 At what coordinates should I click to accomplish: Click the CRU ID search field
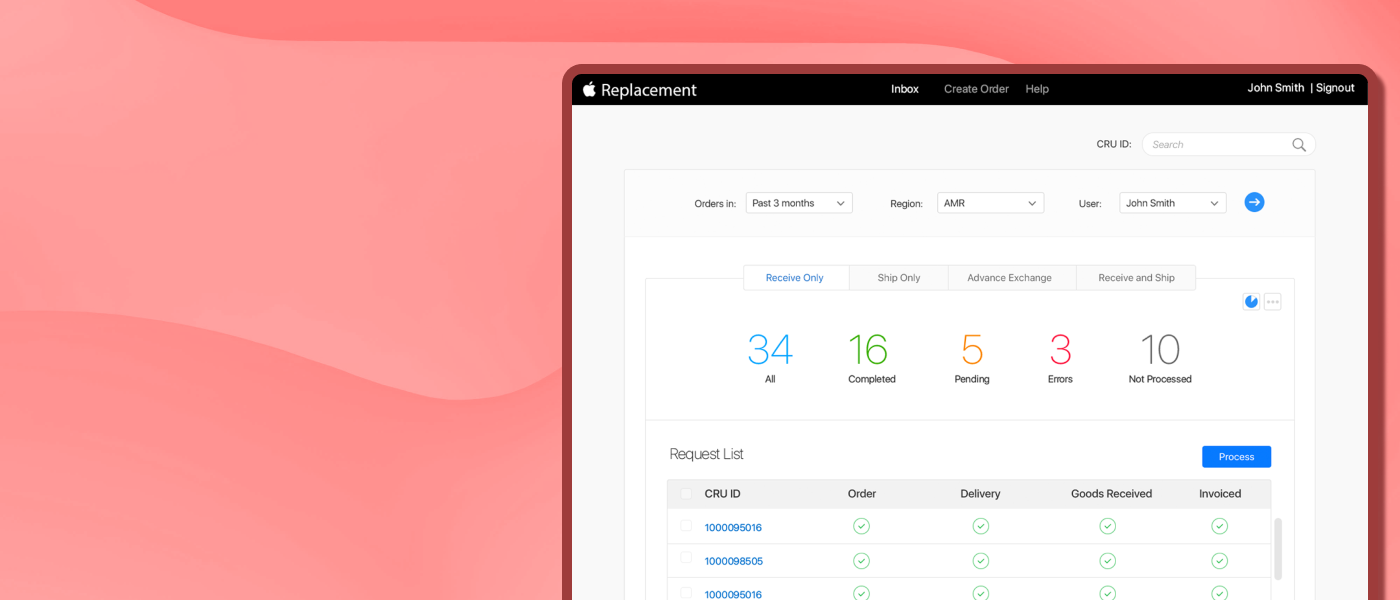pyautogui.click(x=1229, y=145)
